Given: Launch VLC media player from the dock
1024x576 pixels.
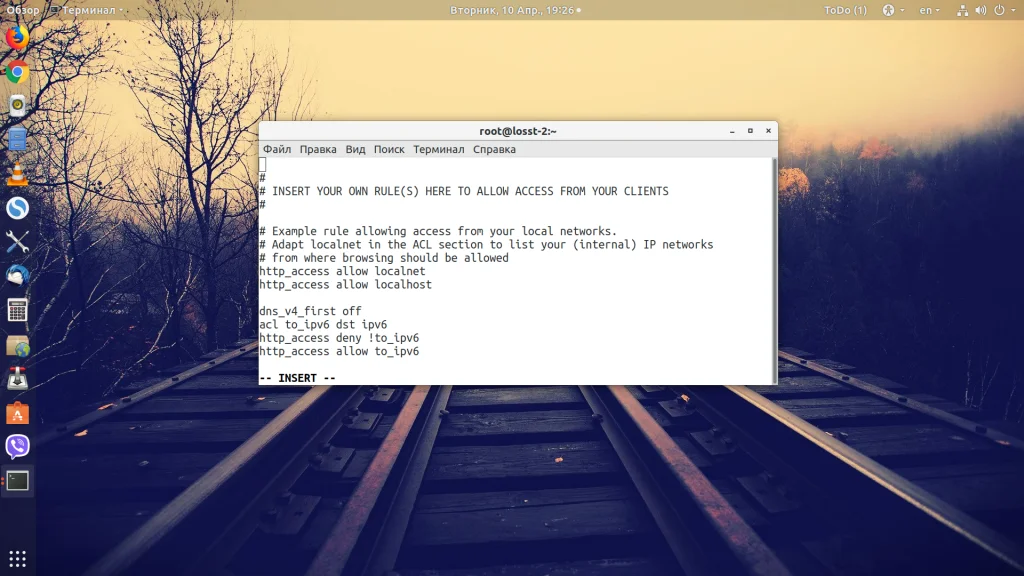Looking at the screenshot, I should coord(17,174).
